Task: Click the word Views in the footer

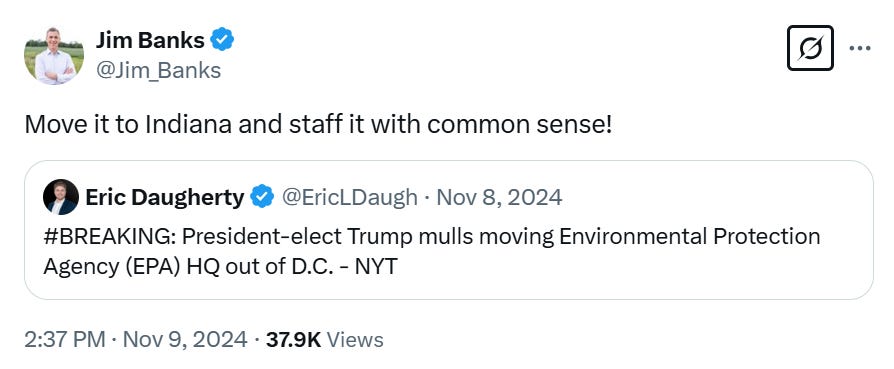Action: (x=355, y=339)
